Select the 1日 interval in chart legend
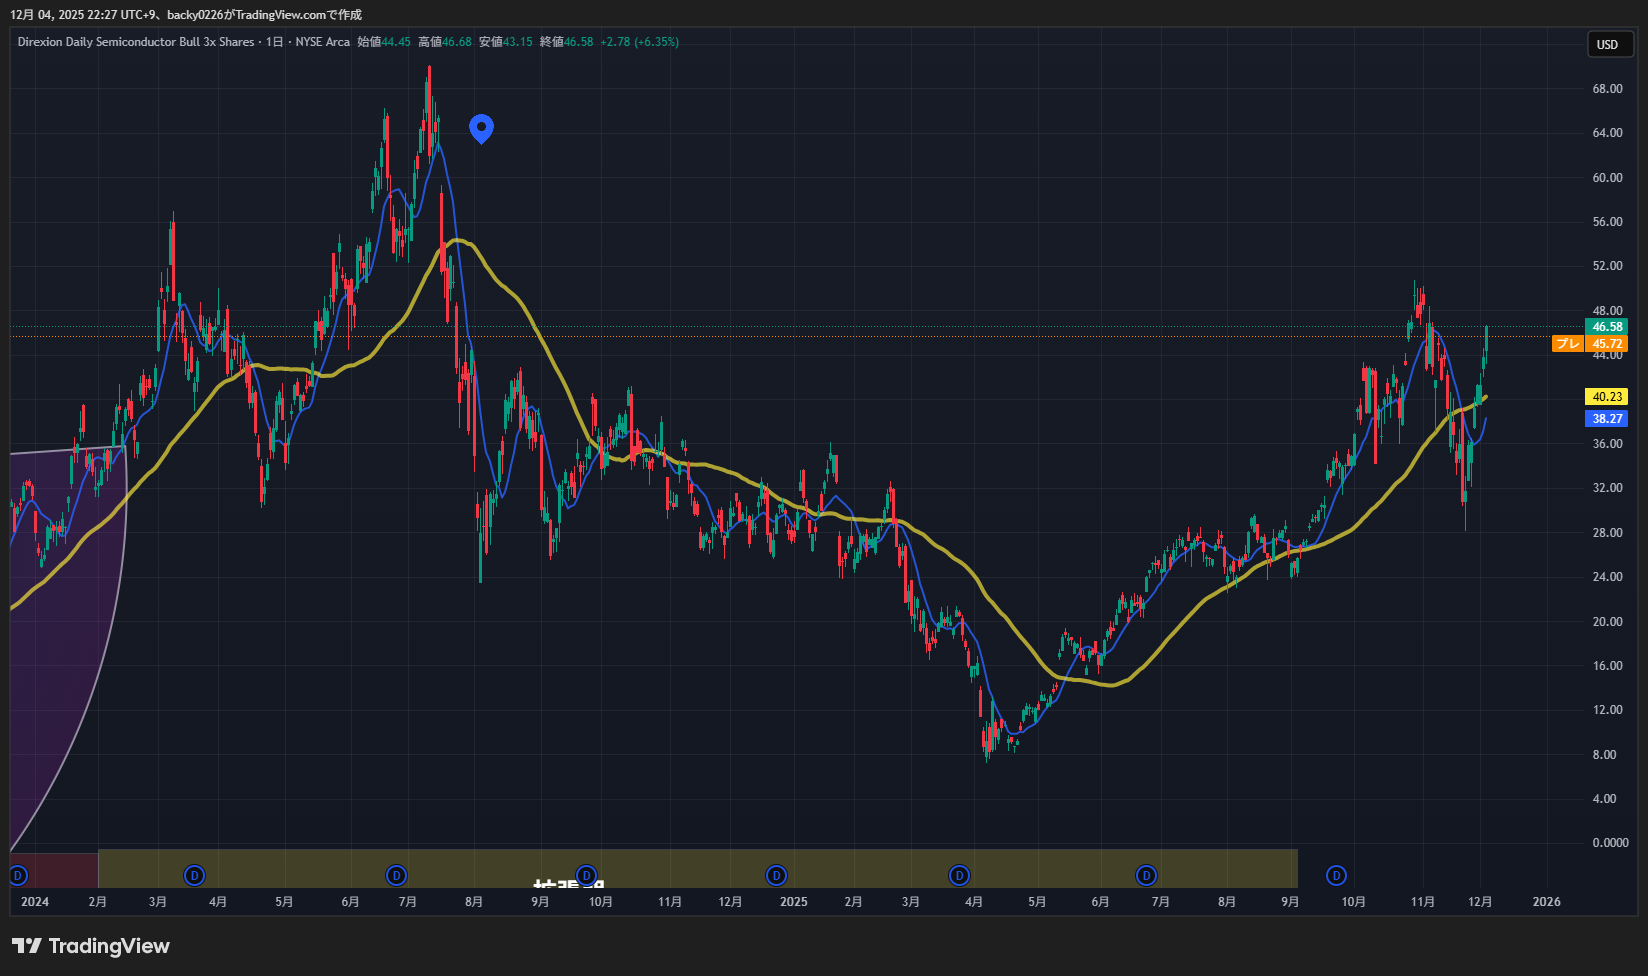 tap(274, 42)
